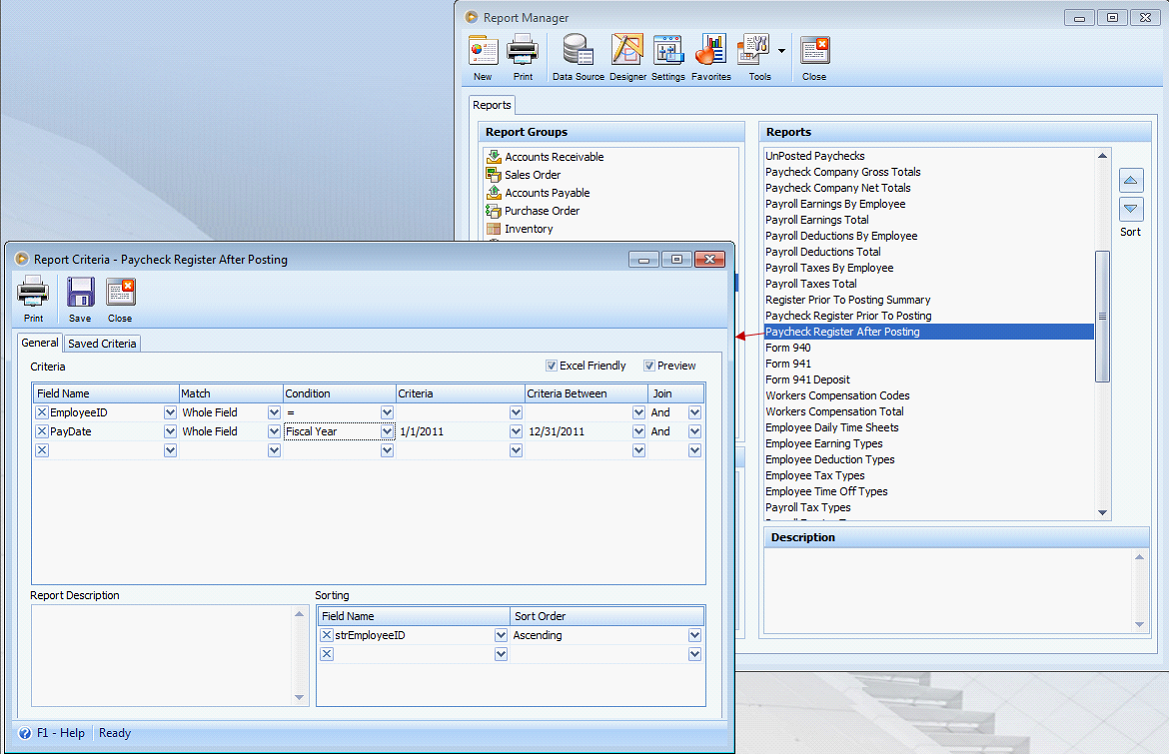1170x755 pixels.
Task: Switch to the Saved Criteria tab
Action: click(103, 343)
